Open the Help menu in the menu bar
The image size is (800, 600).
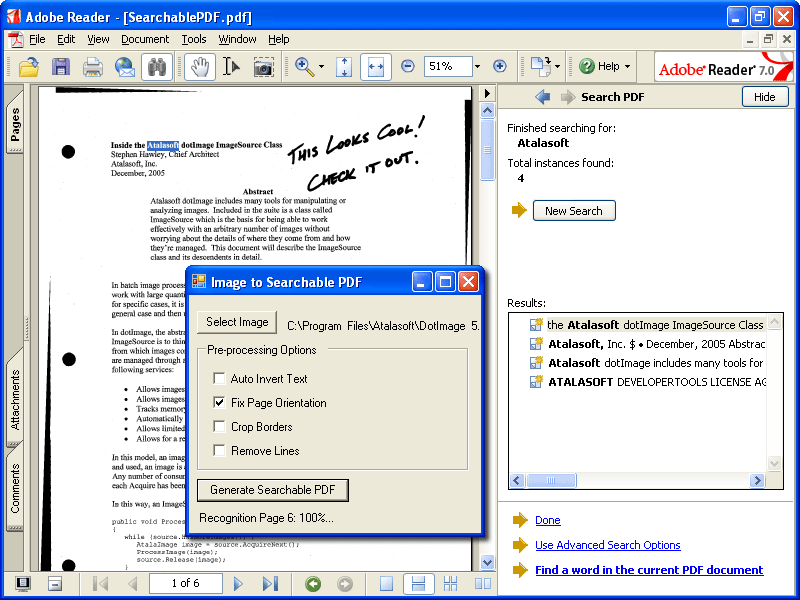pyautogui.click(x=279, y=39)
